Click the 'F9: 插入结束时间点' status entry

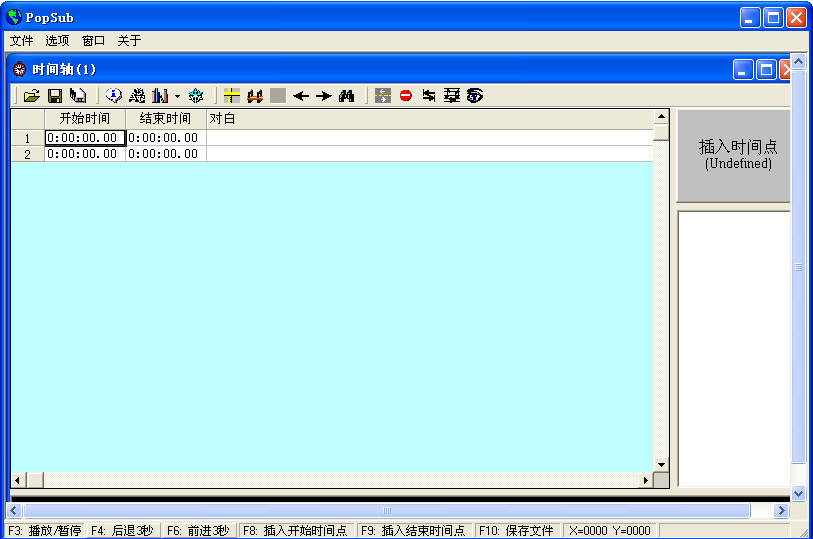(413, 531)
